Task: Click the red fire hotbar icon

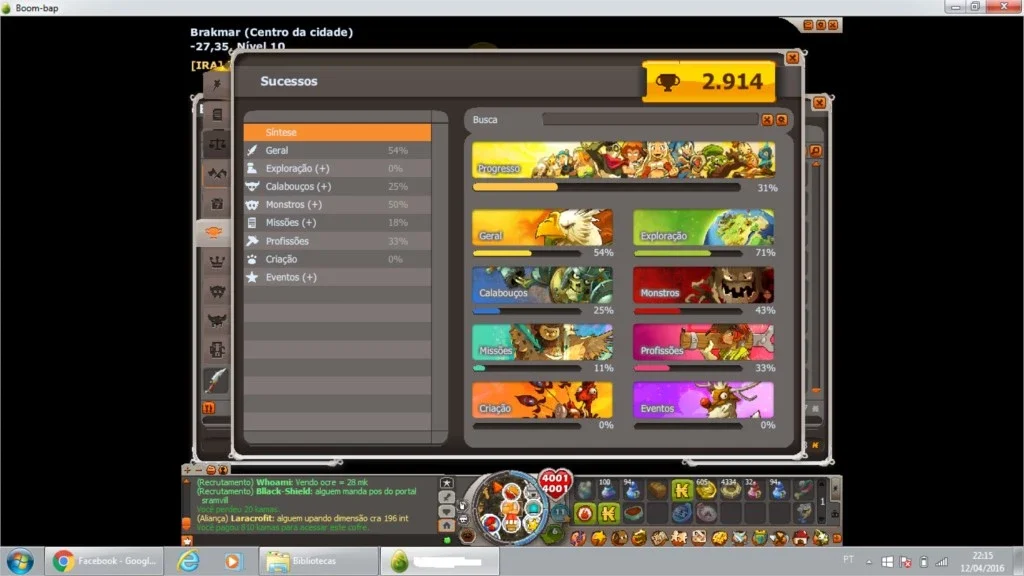Action: pyautogui.click(x=584, y=513)
